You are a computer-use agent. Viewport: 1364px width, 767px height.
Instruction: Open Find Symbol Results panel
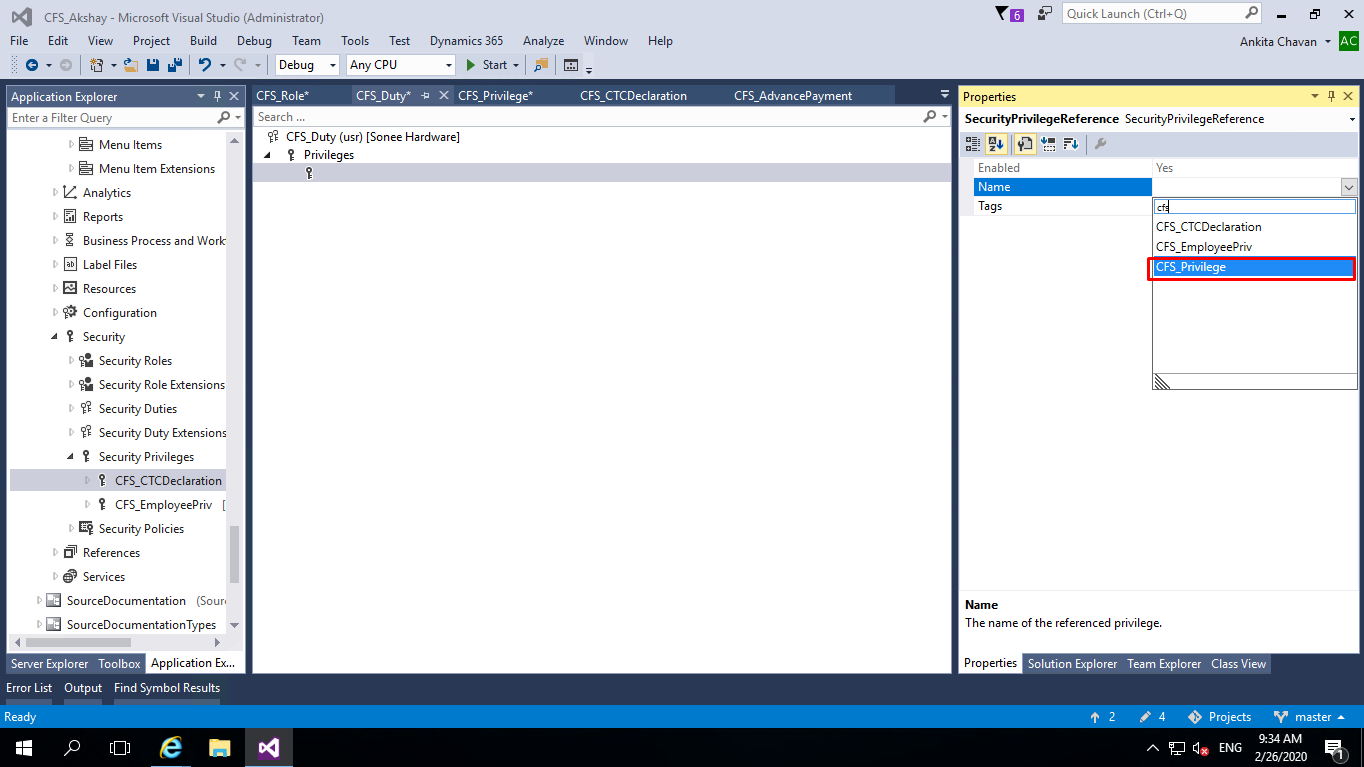pyautogui.click(x=167, y=688)
